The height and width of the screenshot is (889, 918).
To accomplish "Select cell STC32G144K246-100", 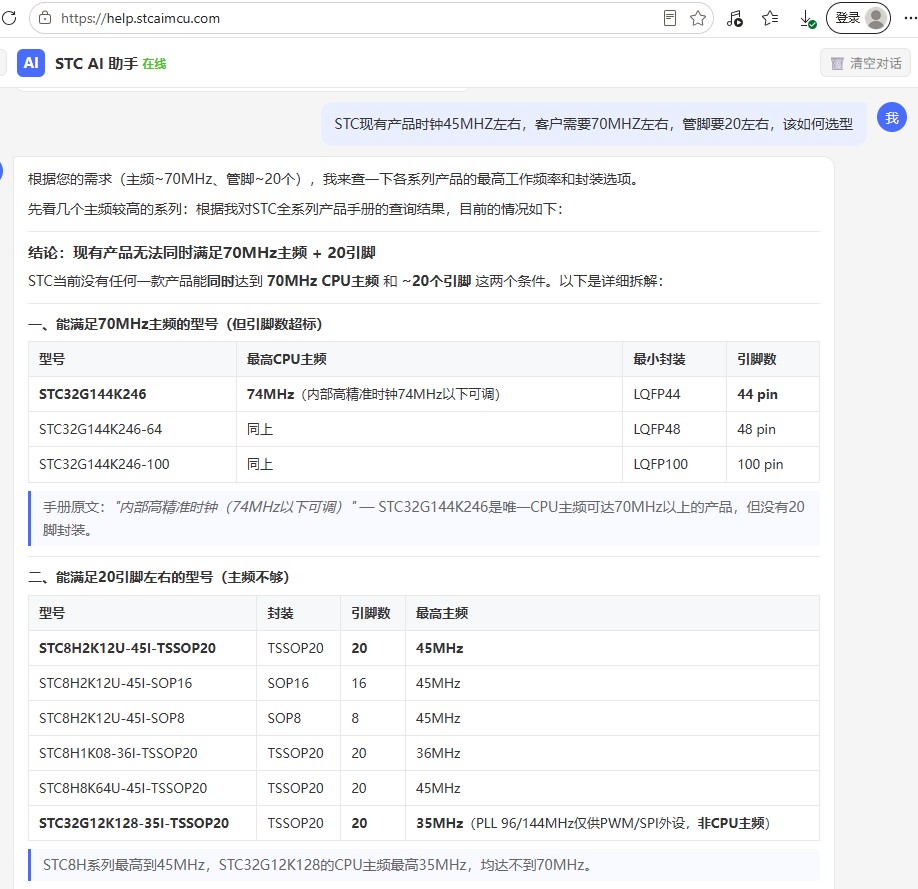I will 132,464.
